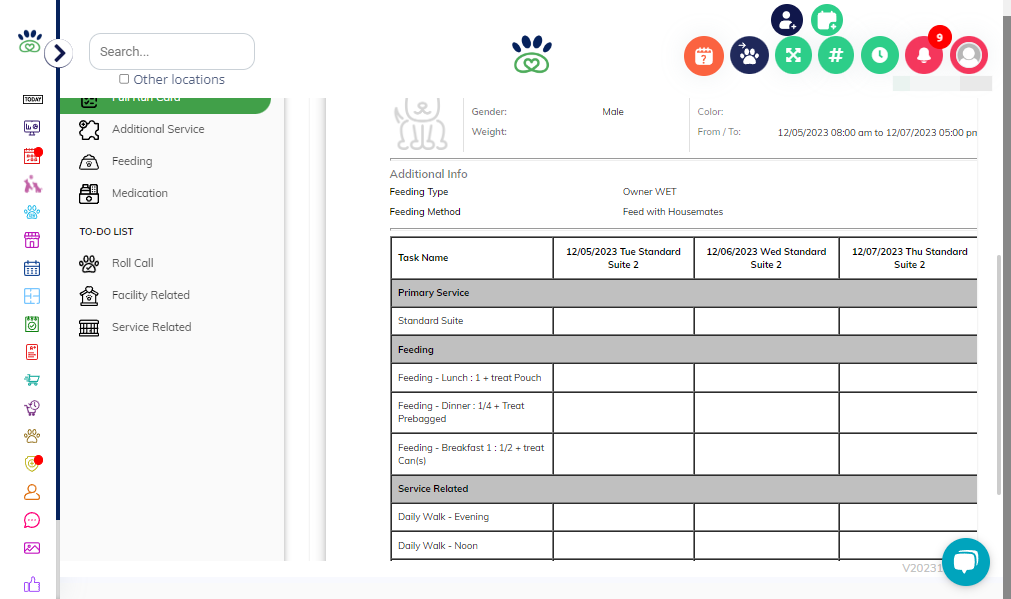The width and height of the screenshot is (1011, 599).
Task: Click the purple thumbs-up sidebar icon
Action: [x=32, y=584]
